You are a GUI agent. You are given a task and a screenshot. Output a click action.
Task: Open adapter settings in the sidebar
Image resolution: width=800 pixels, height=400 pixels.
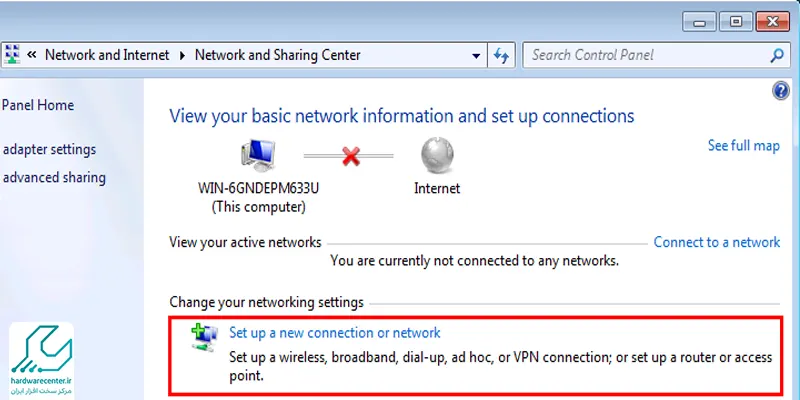tap(49, 149)
